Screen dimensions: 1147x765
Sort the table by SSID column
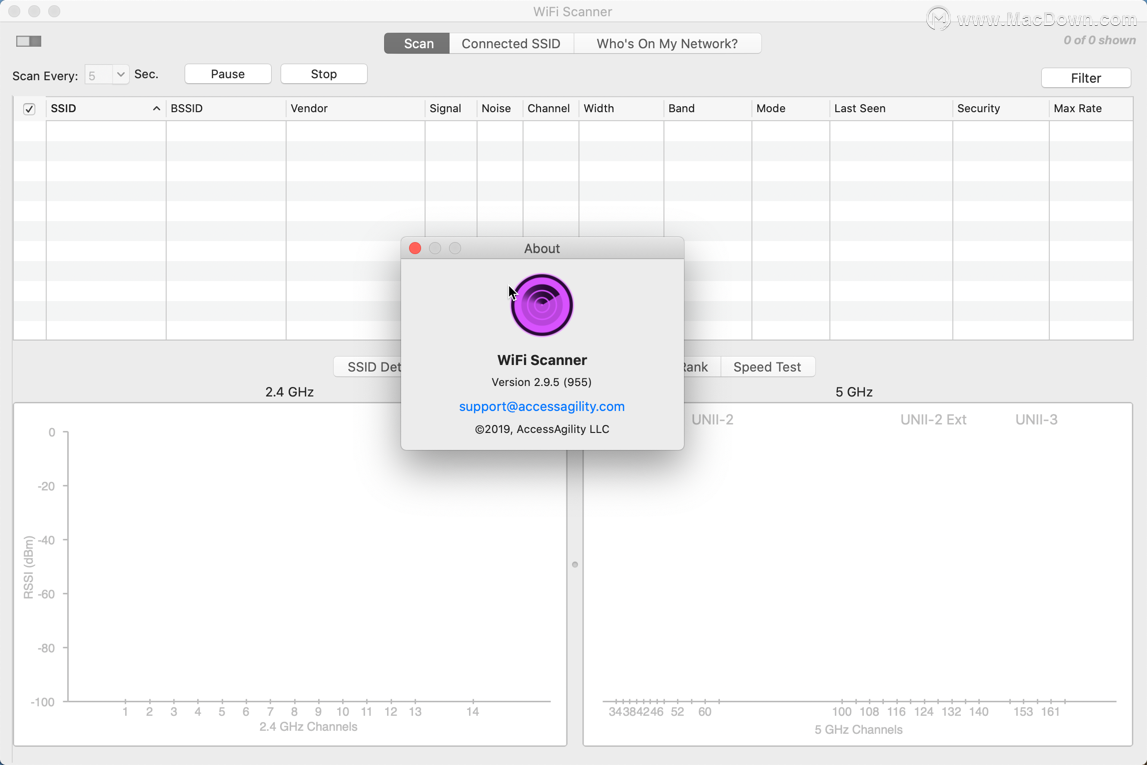click(105, 108)
